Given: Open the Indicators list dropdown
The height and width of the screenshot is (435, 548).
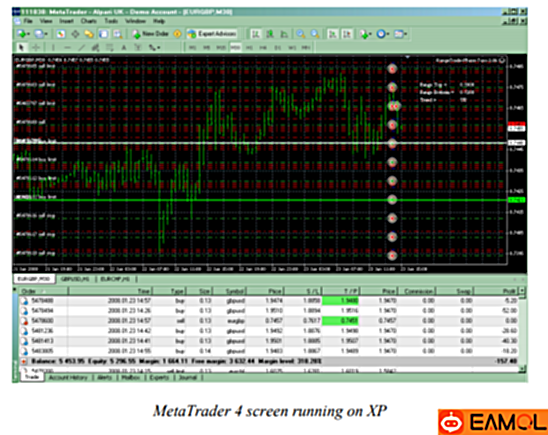Looking at the screenshot, I should (365, 34).
